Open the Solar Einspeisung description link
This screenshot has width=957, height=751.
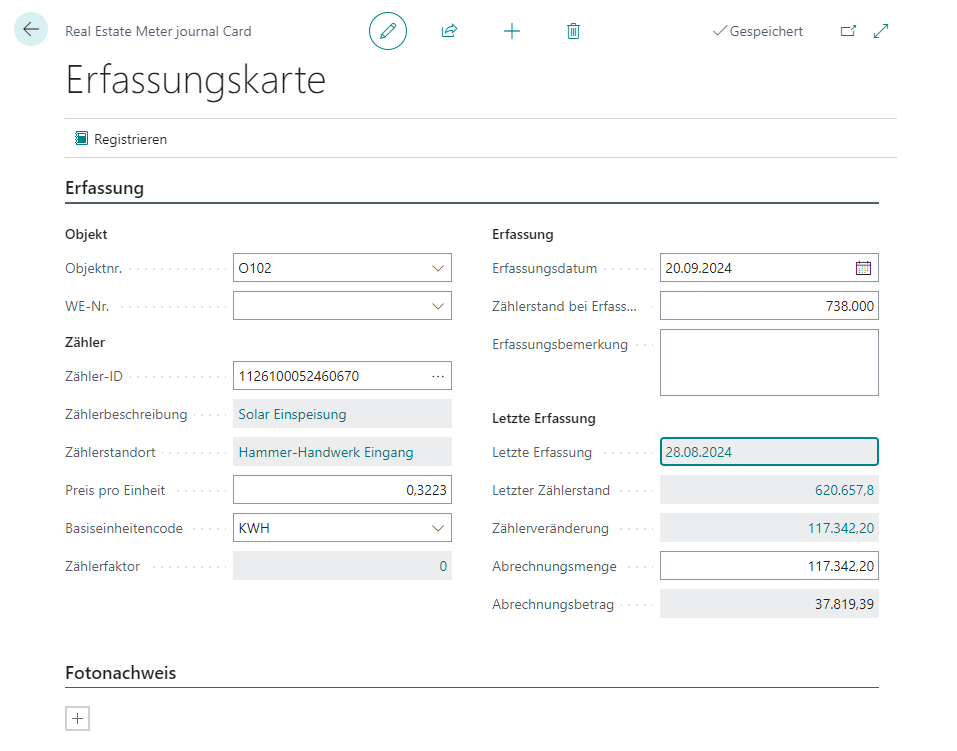point(292,414)
